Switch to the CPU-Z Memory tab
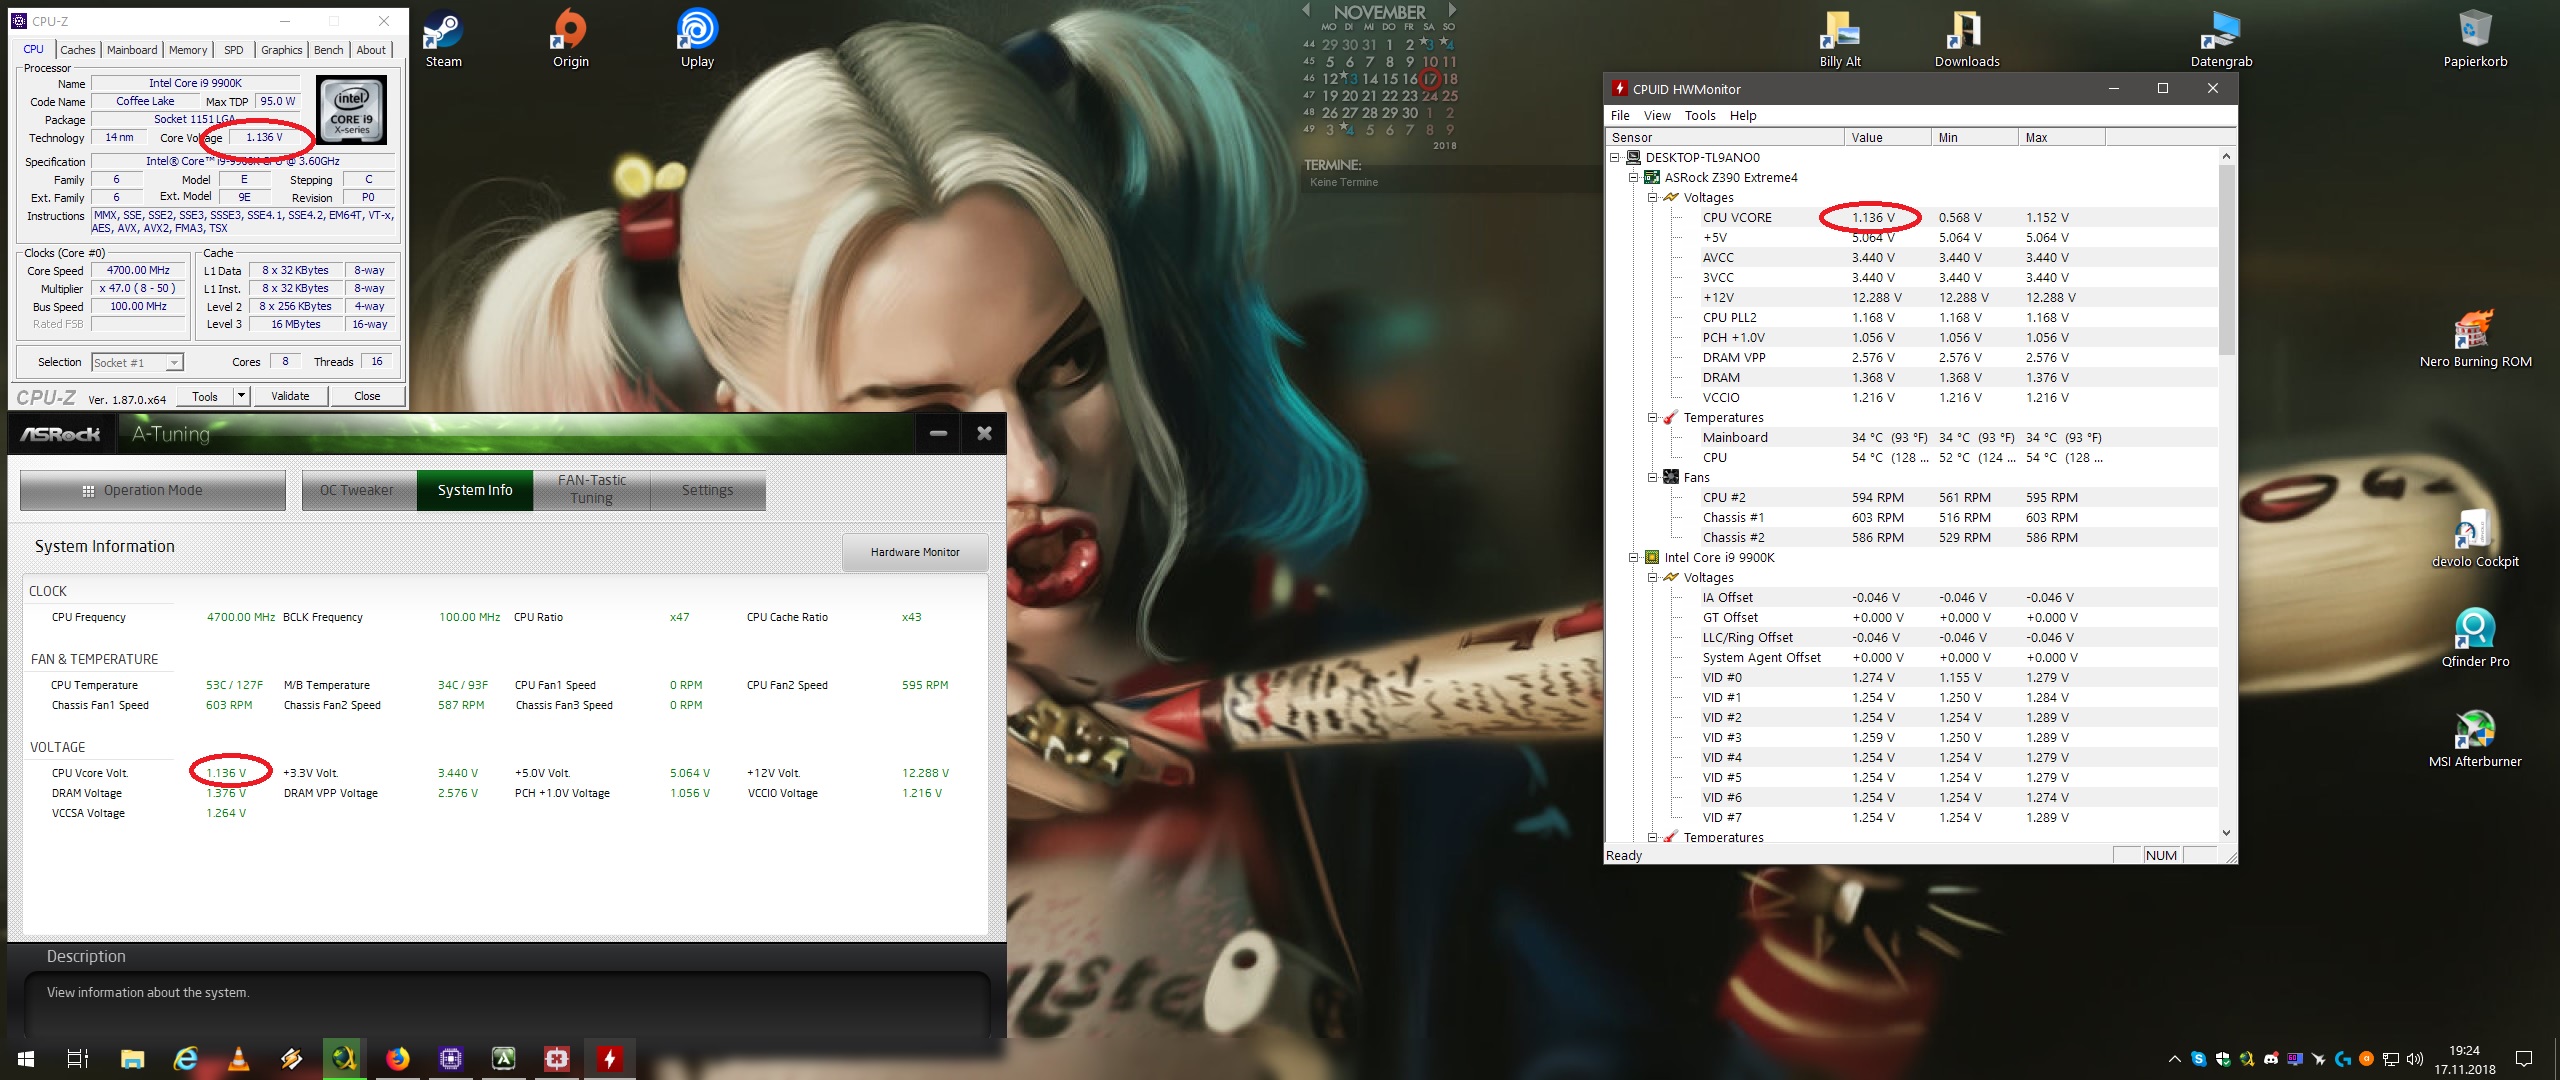 coord(187,50)
